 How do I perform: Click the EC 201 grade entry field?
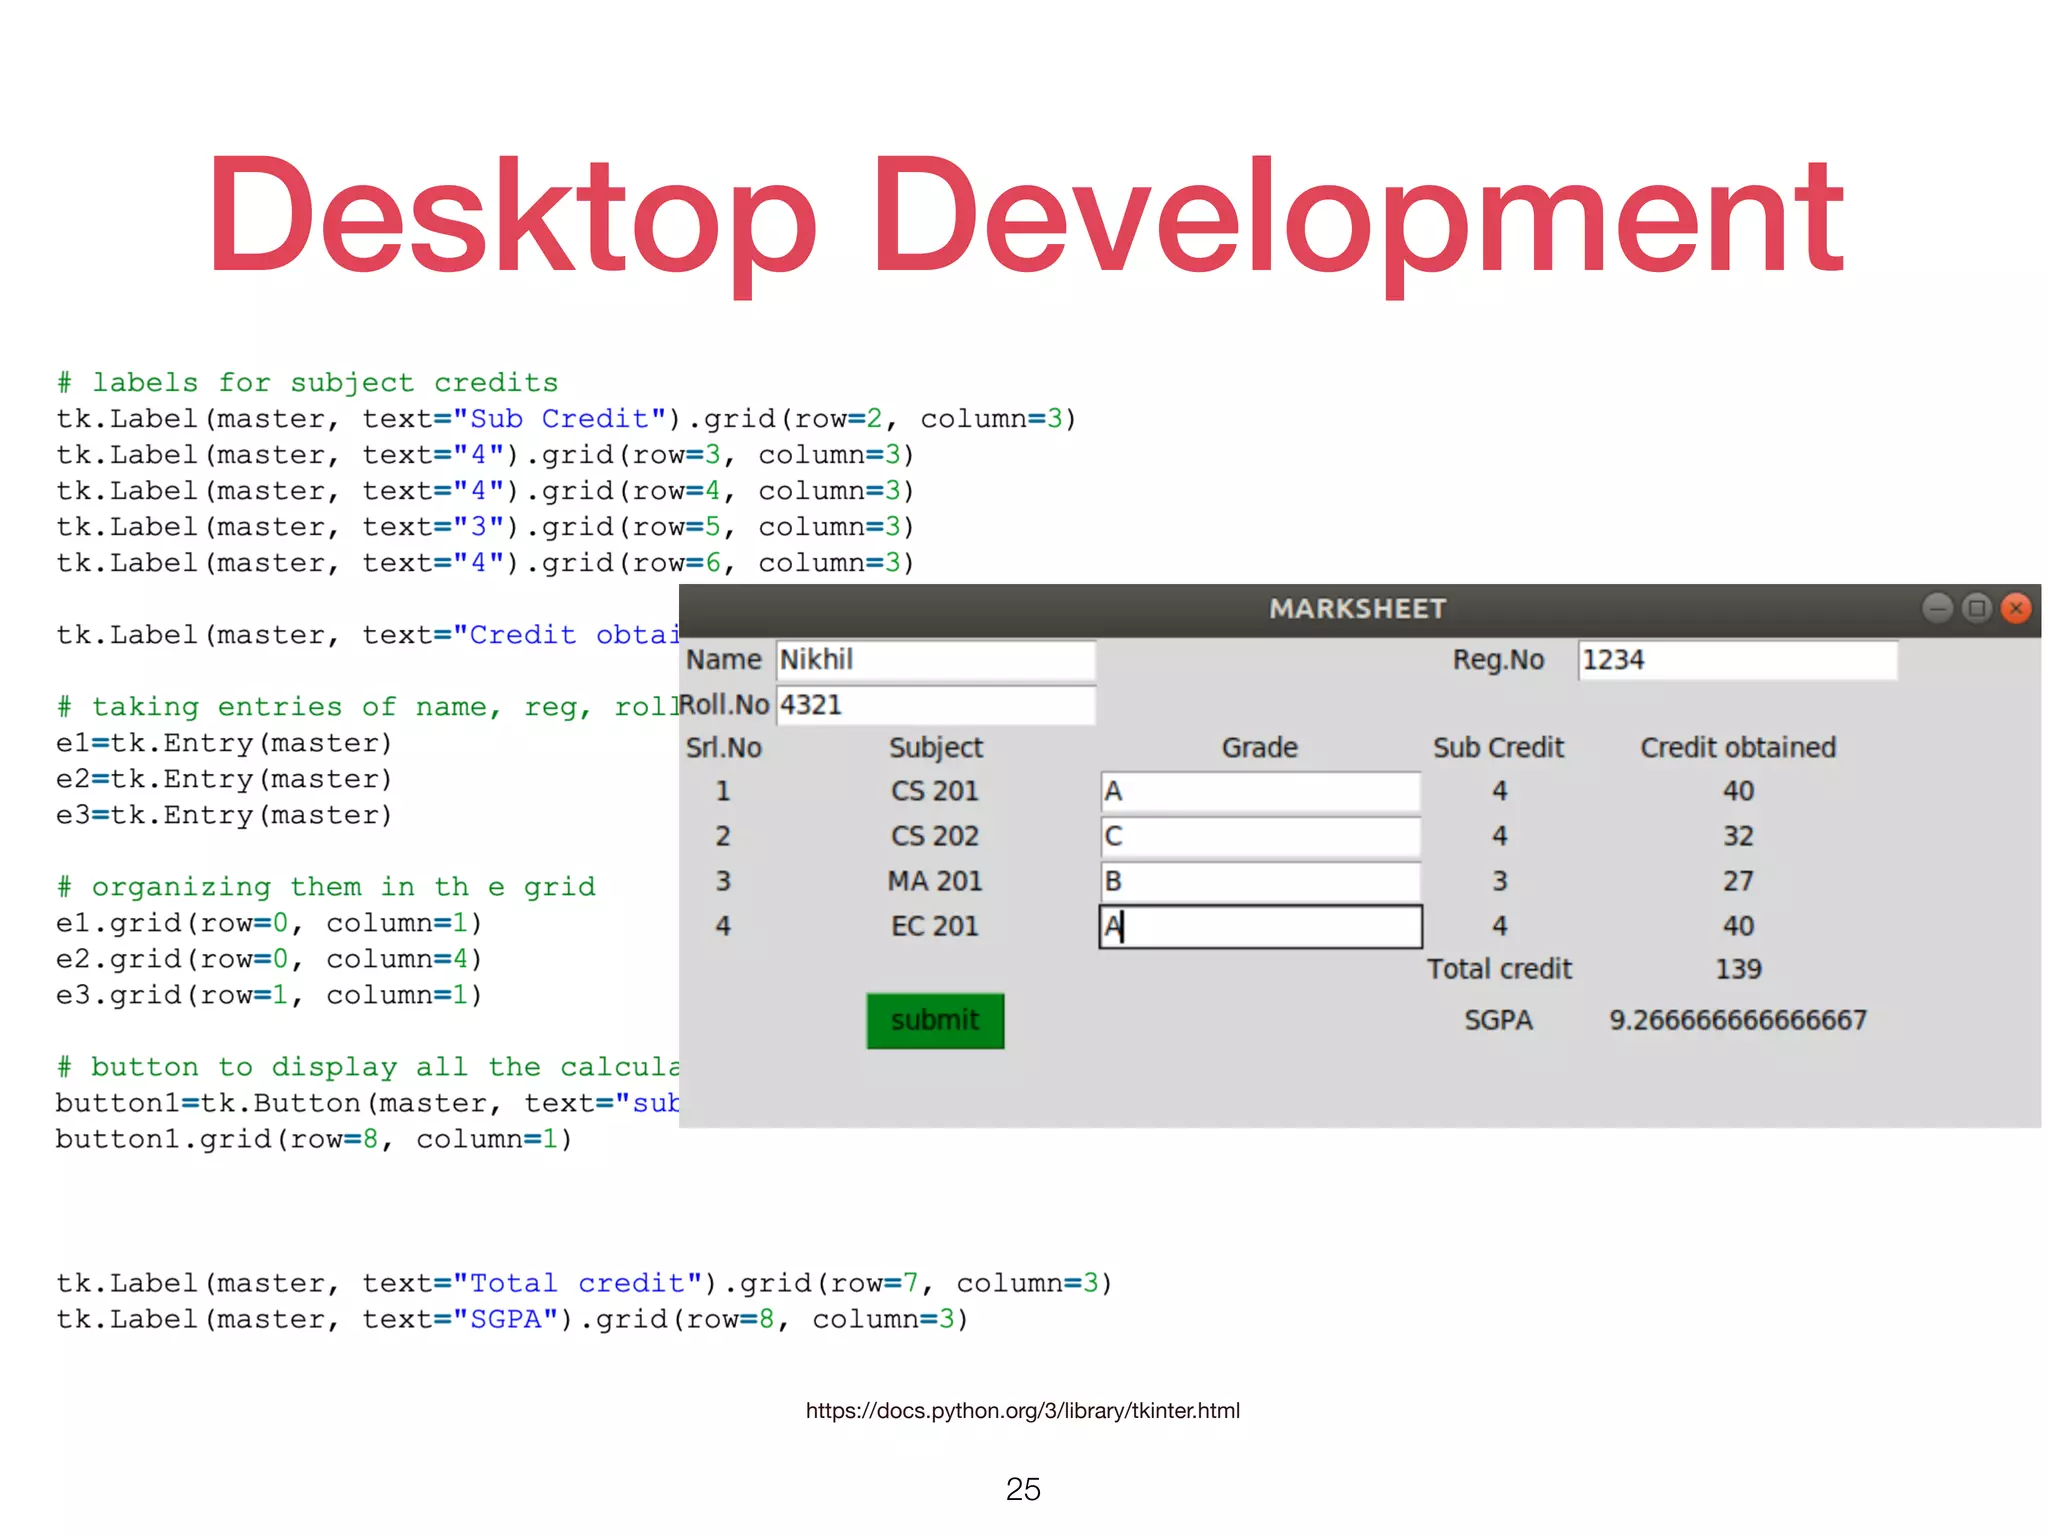click(1260, 926)
